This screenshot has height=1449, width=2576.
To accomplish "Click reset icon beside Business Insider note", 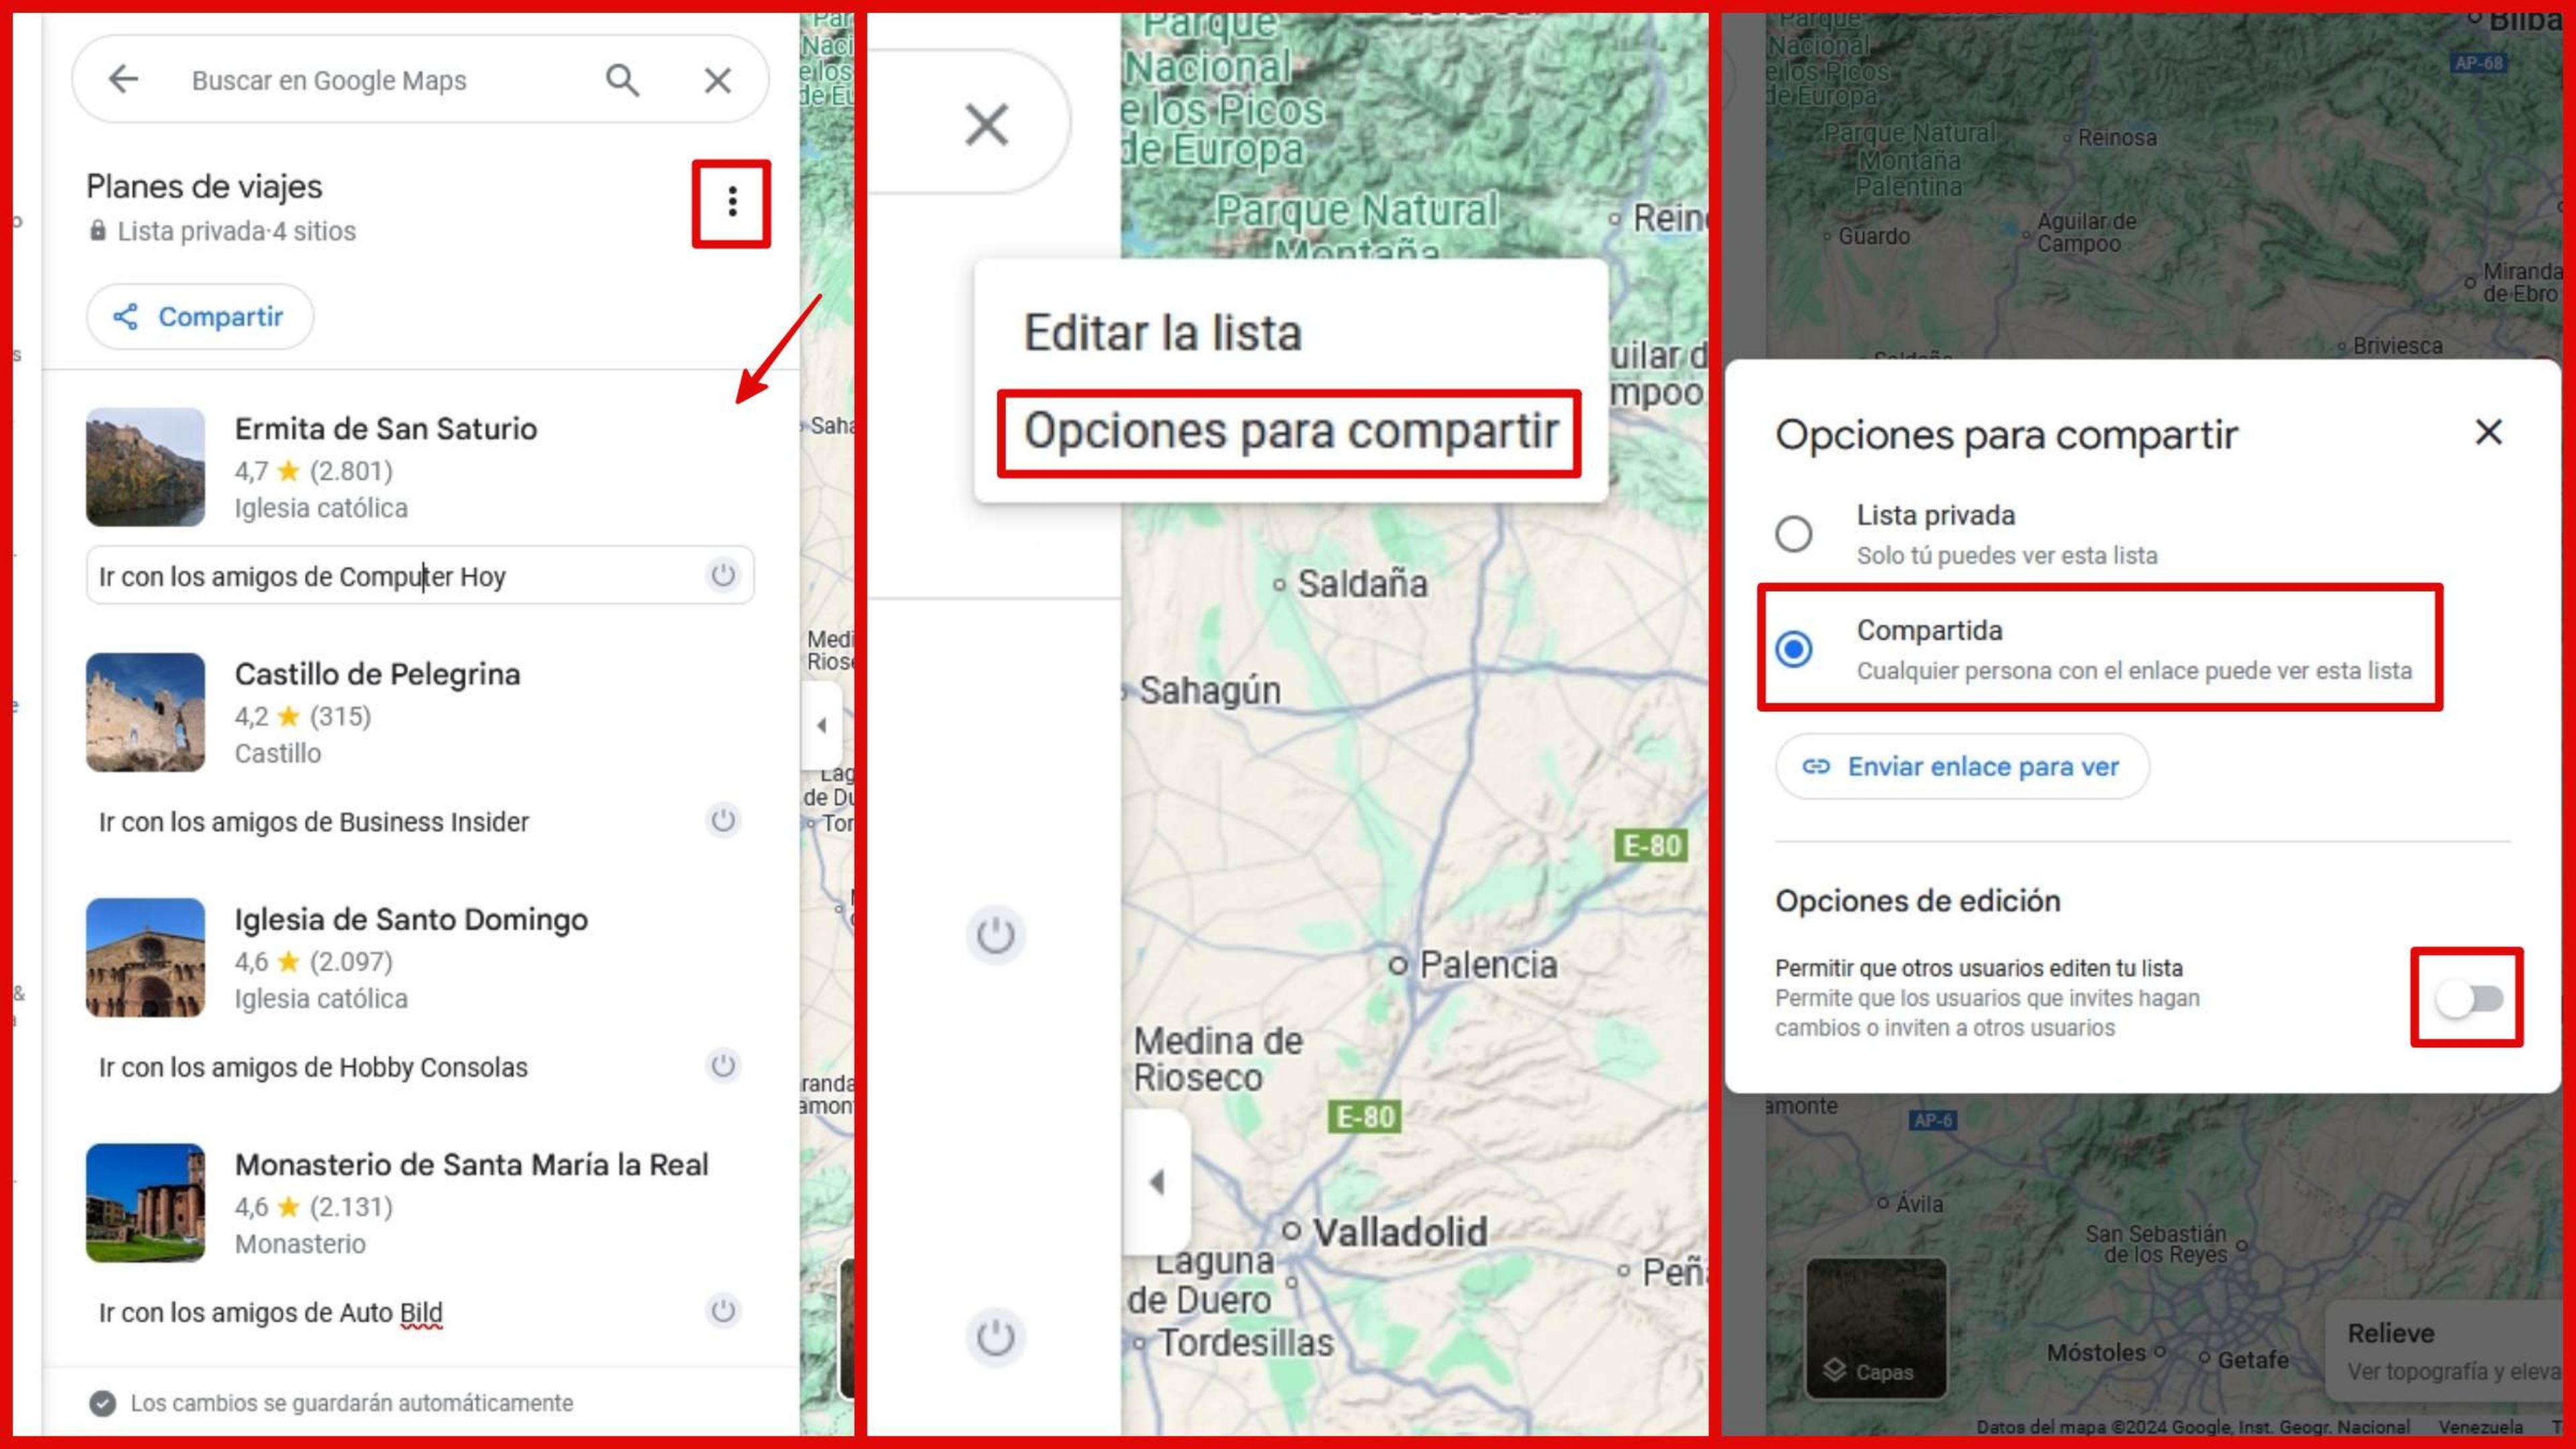I will [x=723, y=820].
